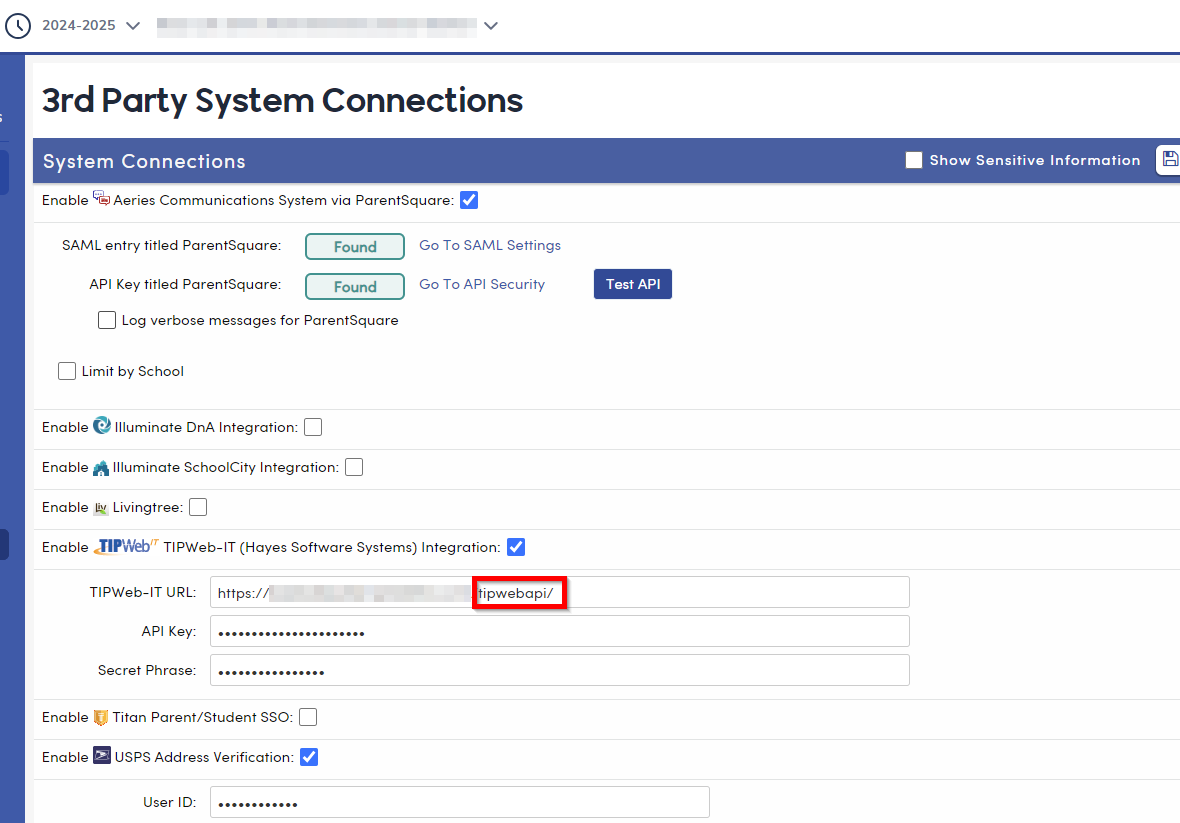The height and width of the screenshot is (823, 1180).
Task: Click the 'User ID:' label
Action: click(x=169, y=802)
